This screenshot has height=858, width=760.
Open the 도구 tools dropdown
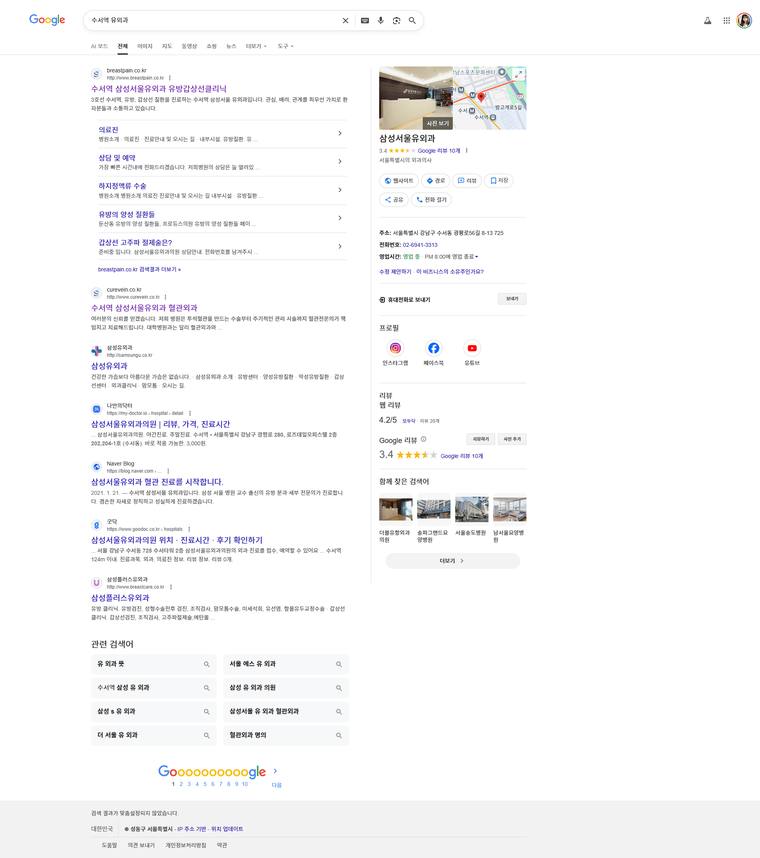click(286, 46)
